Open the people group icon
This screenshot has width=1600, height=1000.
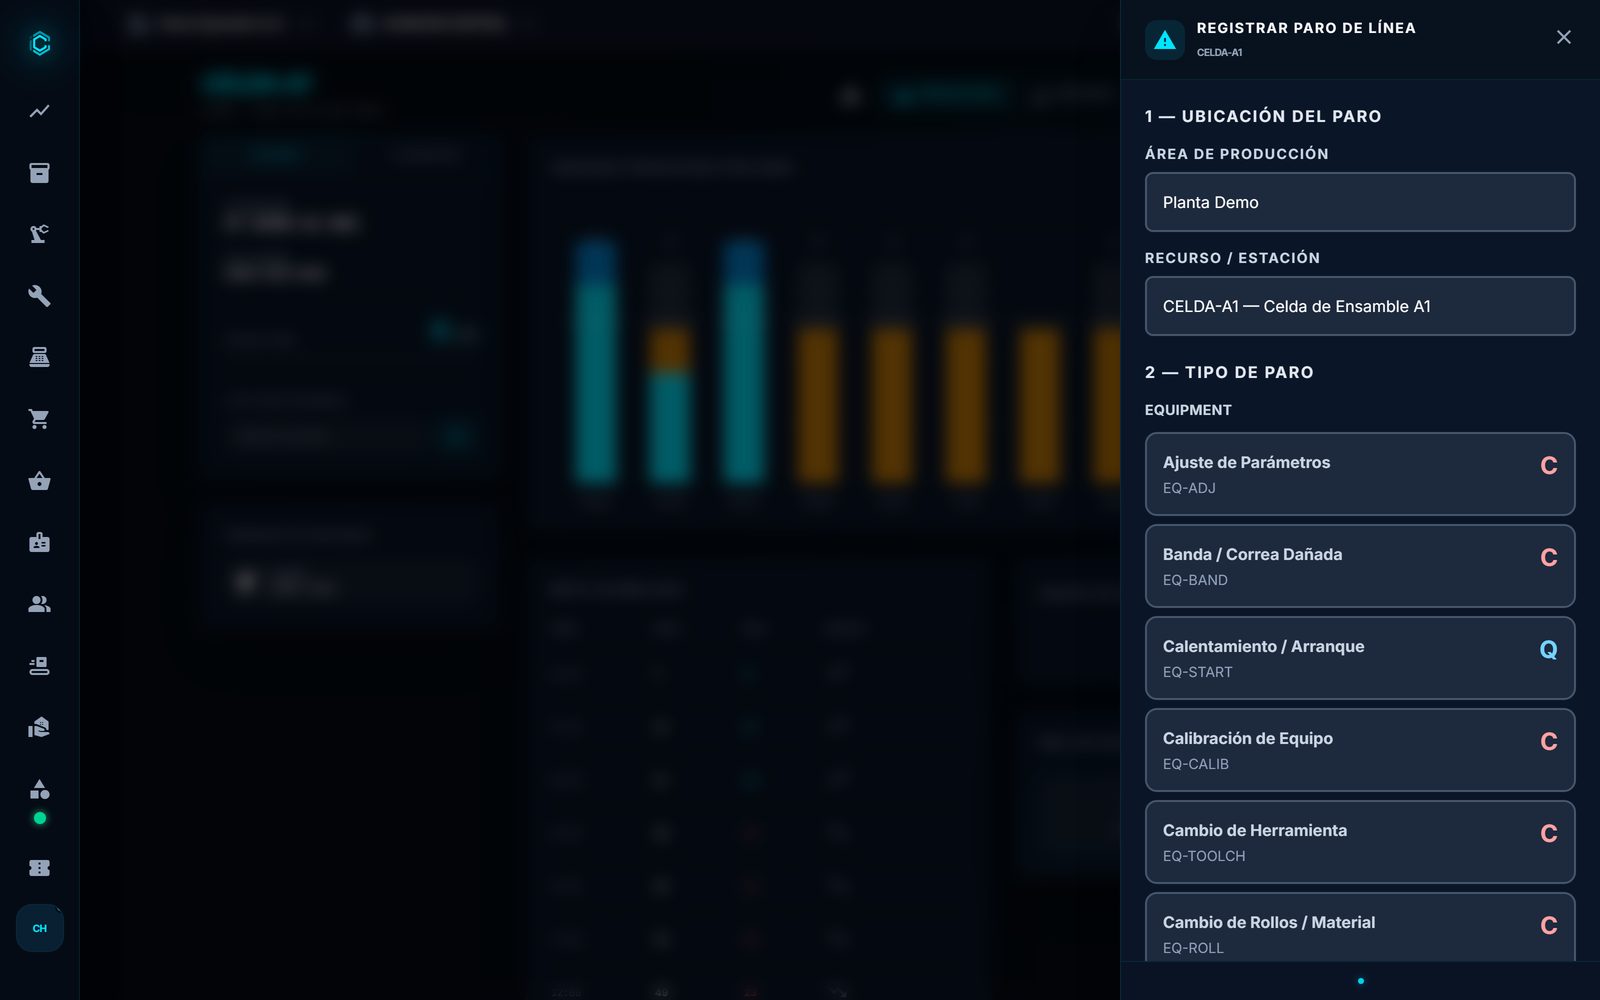39,604
